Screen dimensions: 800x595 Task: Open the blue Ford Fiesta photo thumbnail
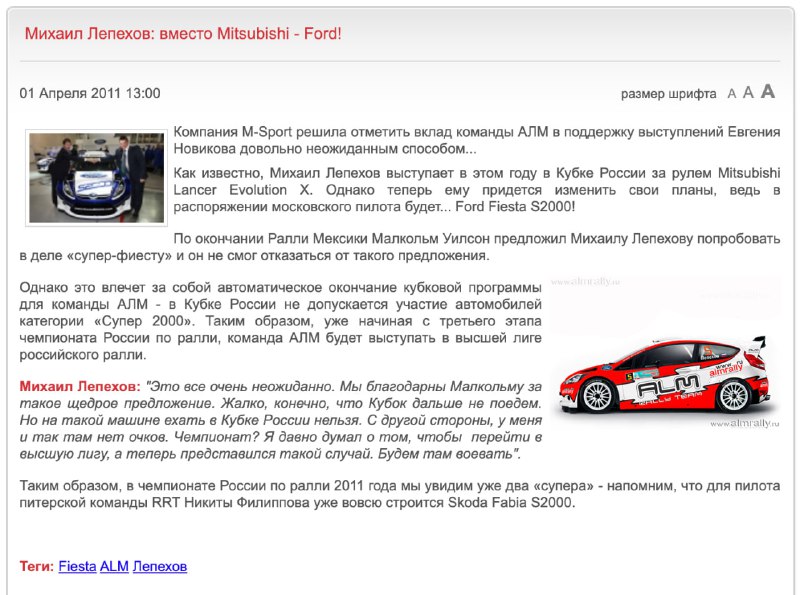tap(96, 178)
